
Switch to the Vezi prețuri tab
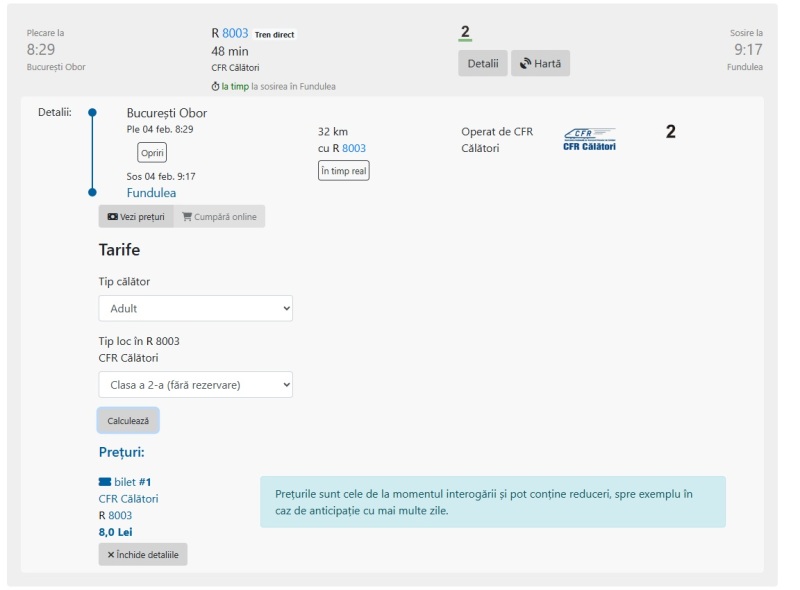click(136, 217)
